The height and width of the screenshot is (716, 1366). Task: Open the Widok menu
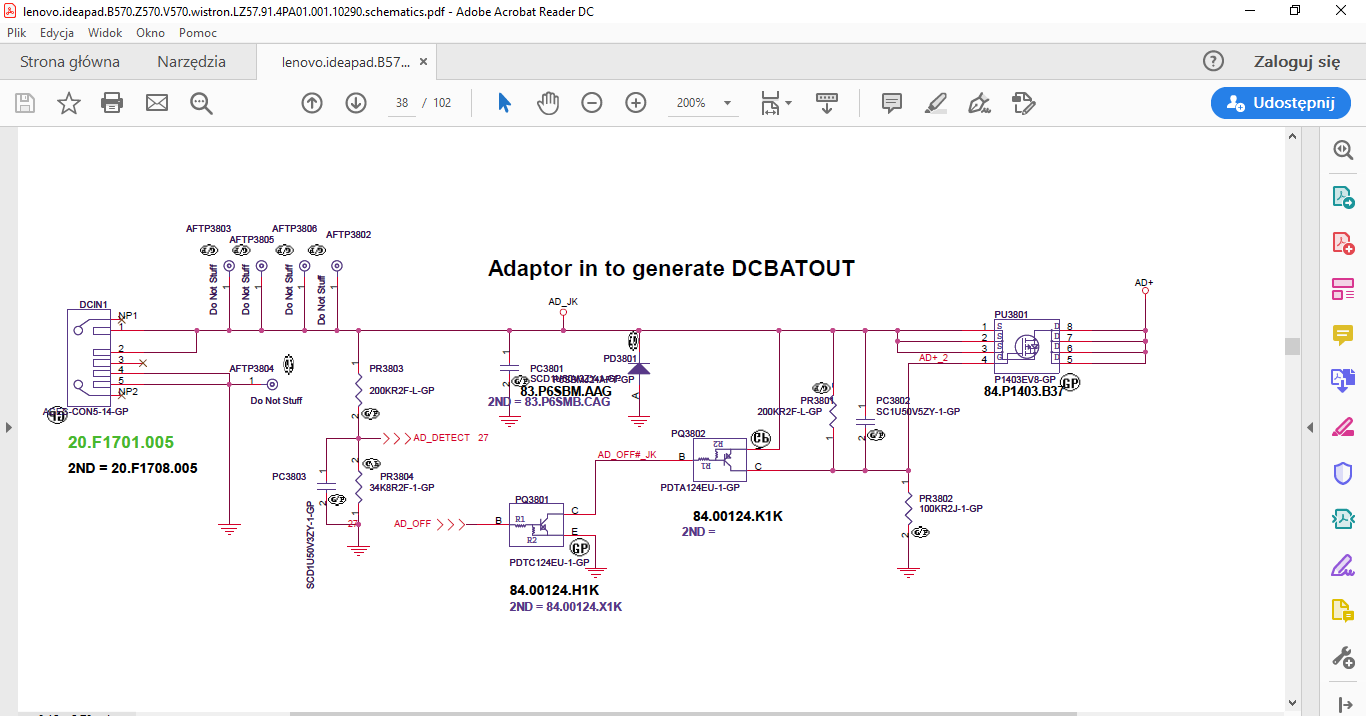[105, 32]
